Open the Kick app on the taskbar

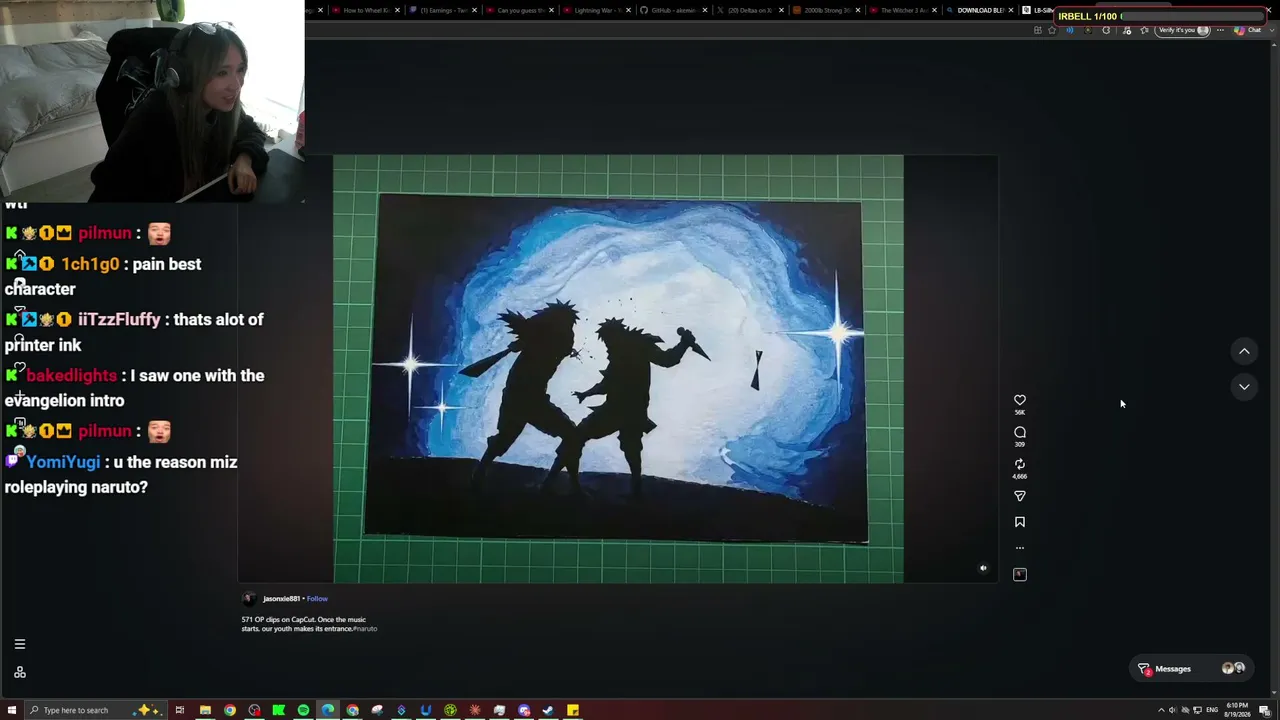point(279,710)
